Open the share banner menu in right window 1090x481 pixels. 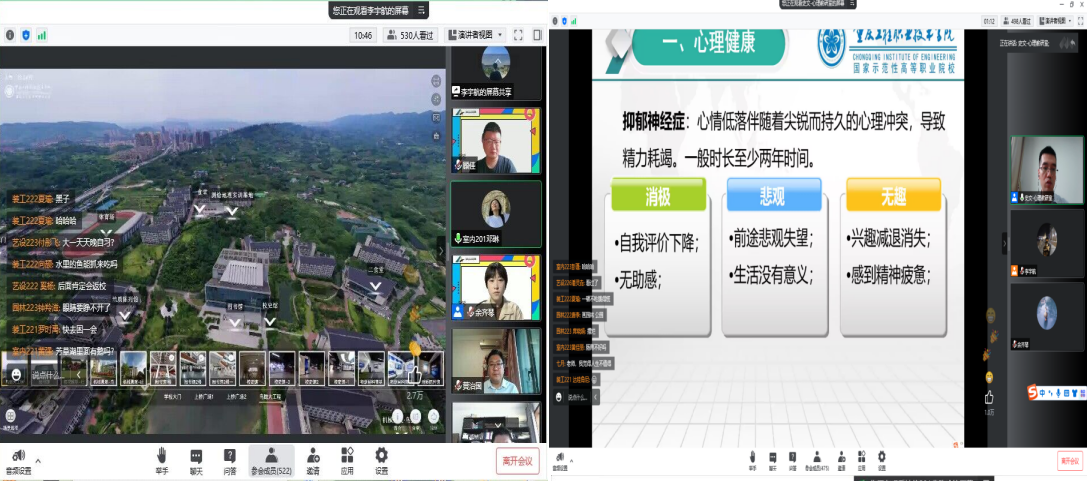click(851, 3)
